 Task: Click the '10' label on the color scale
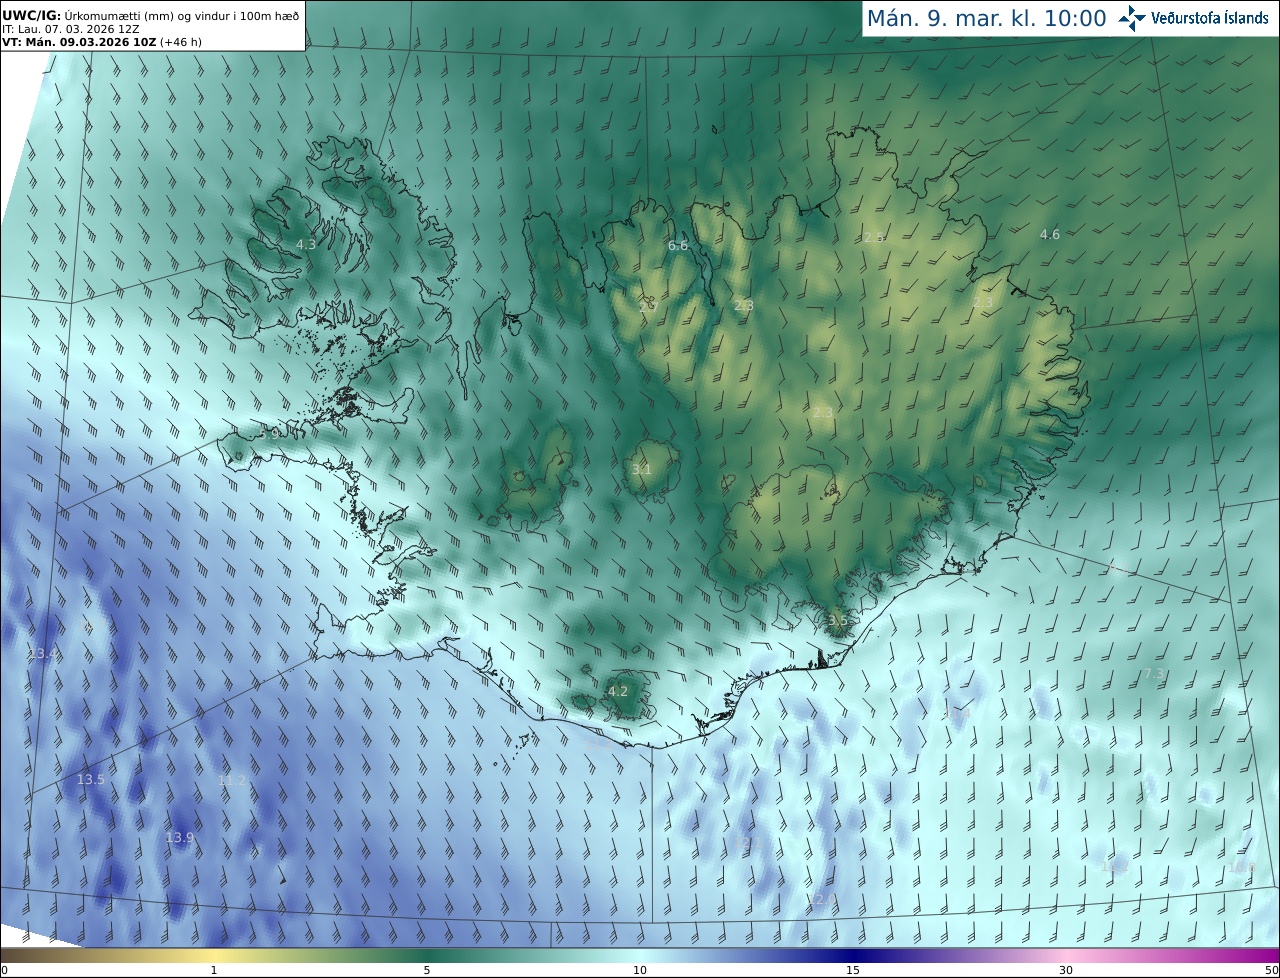pyautogui.click(x=640, y=971)
